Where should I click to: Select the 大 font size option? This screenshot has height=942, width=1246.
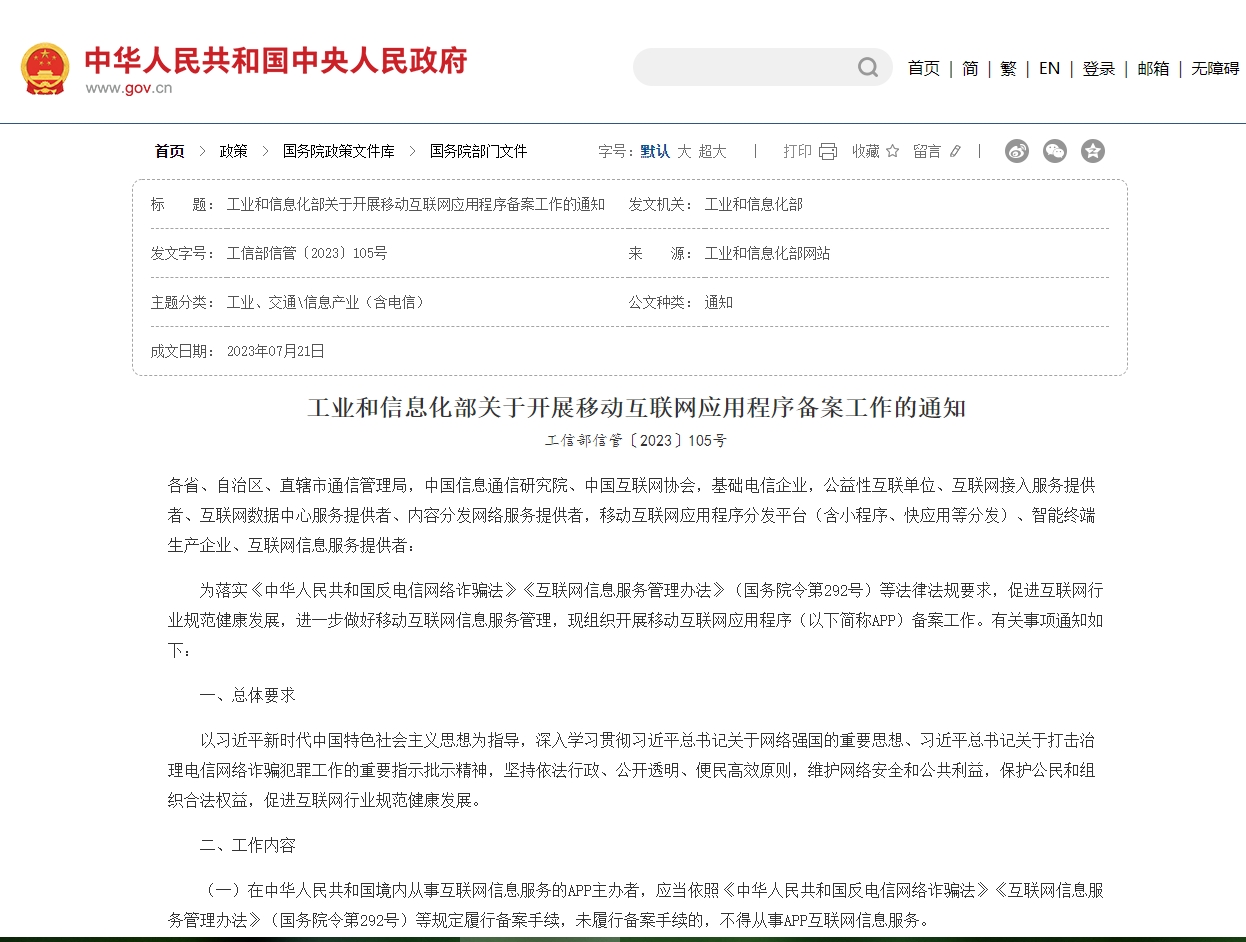684,151
